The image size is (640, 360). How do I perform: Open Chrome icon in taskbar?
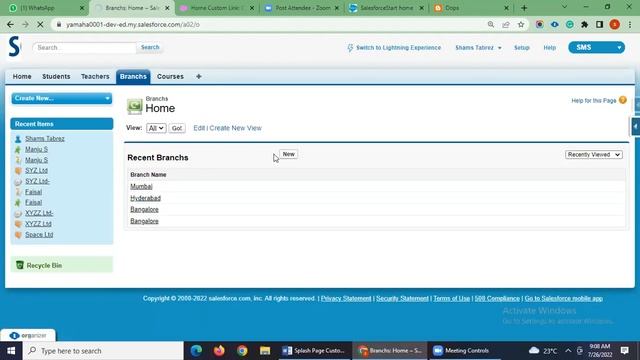tap(242, 351)
